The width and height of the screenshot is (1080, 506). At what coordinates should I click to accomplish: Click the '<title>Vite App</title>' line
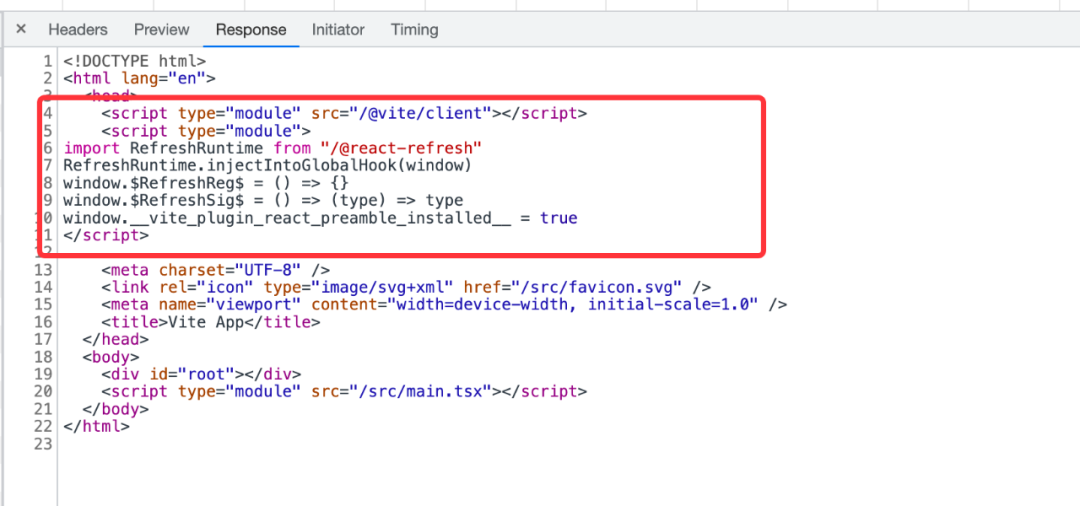[x=211, y=321]
